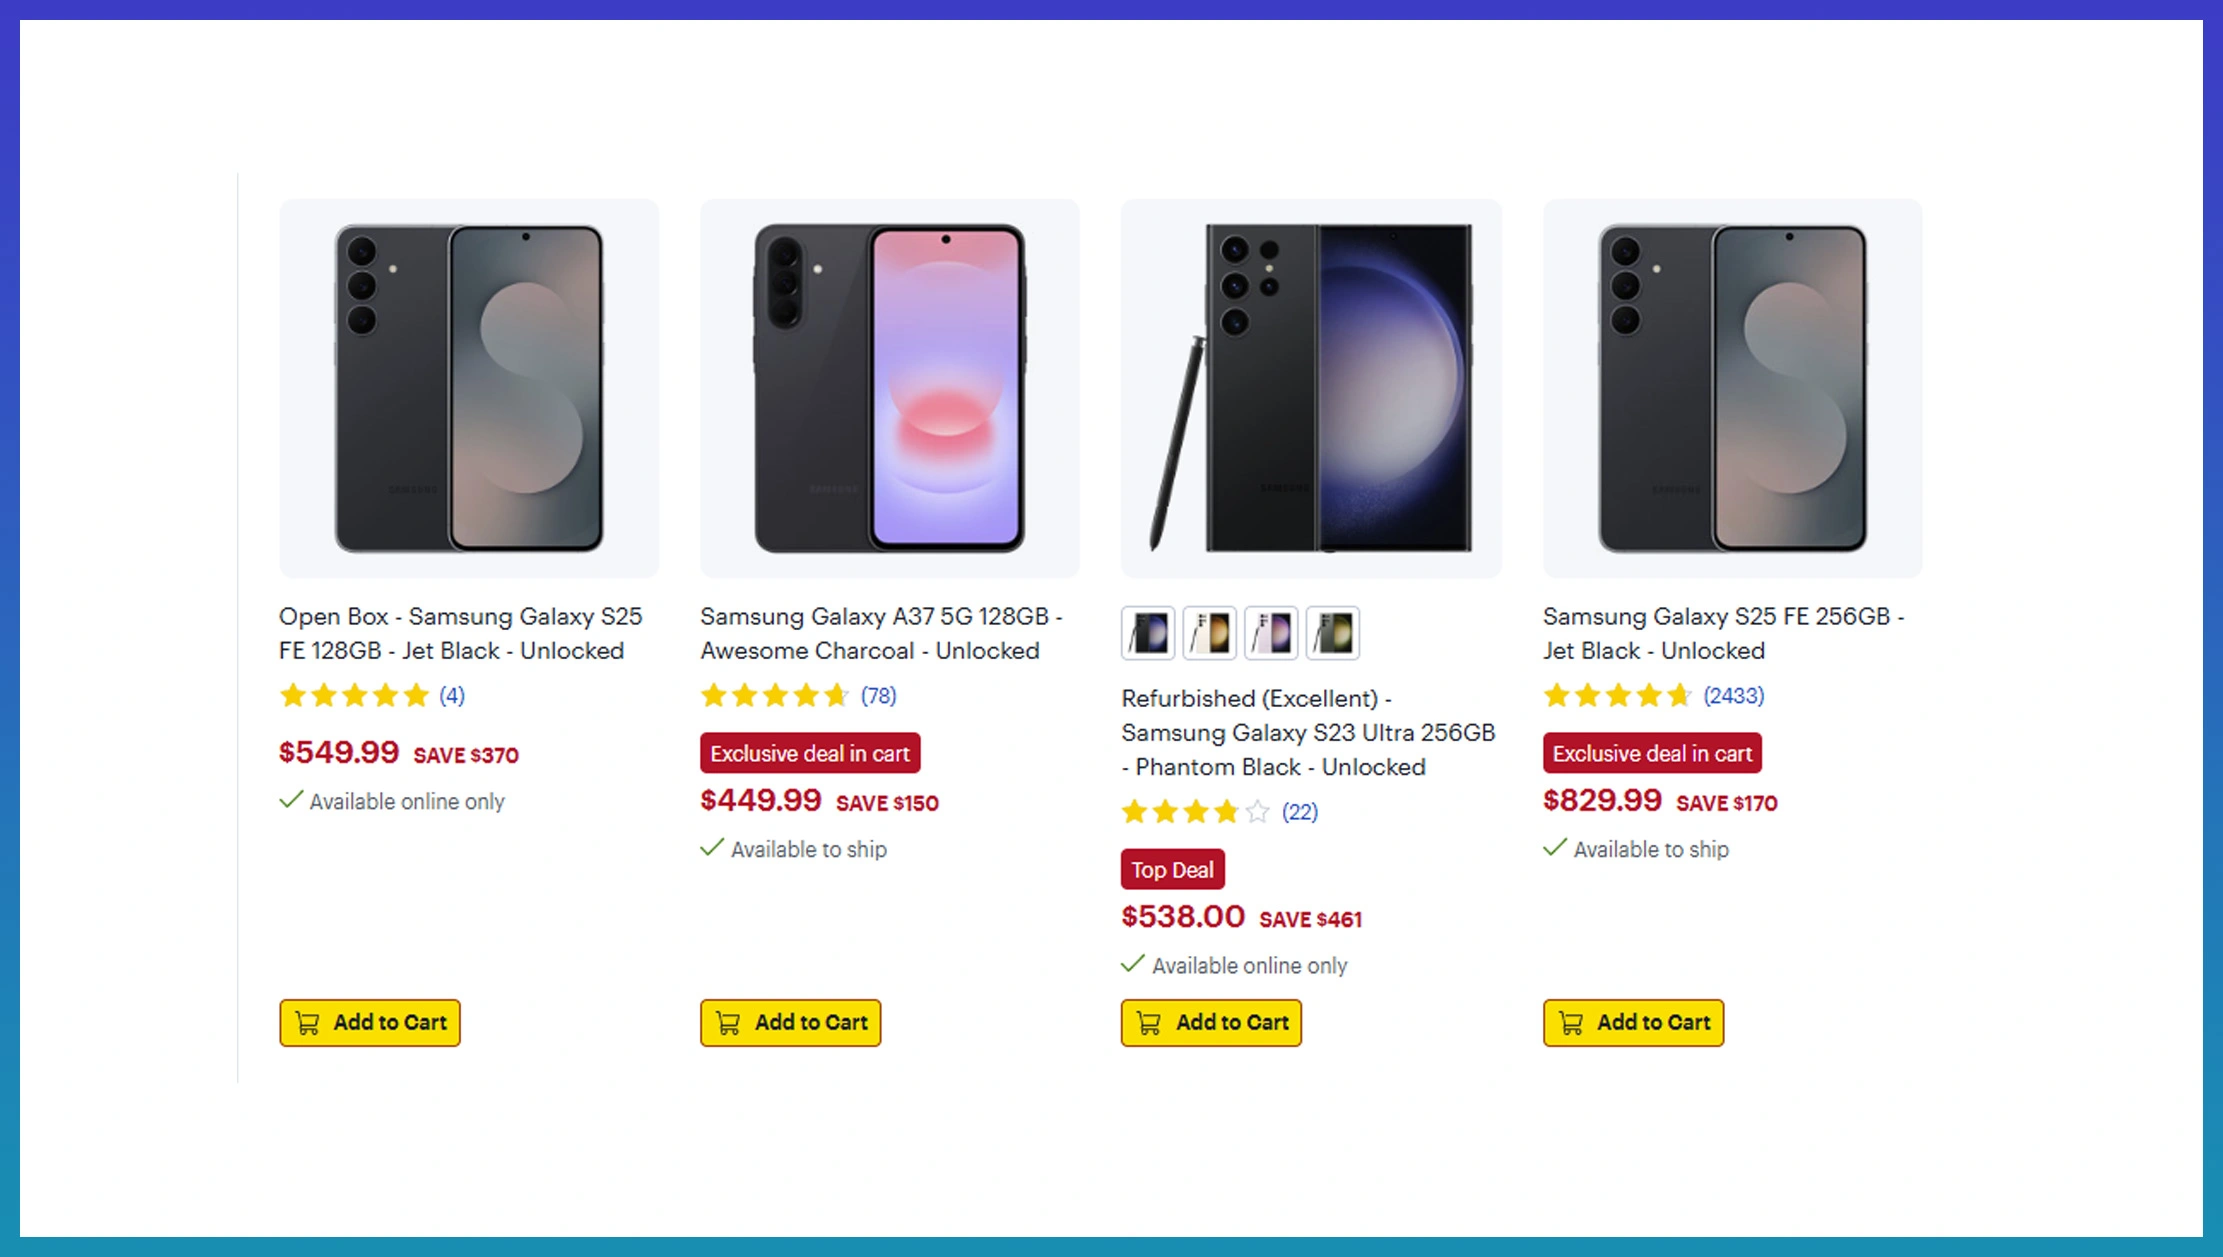This screenshot has height=1257, width=2223.
Task: Click the Galaxy S23 Ultra product image with S Pen
Action: (x=1311, y=388)
